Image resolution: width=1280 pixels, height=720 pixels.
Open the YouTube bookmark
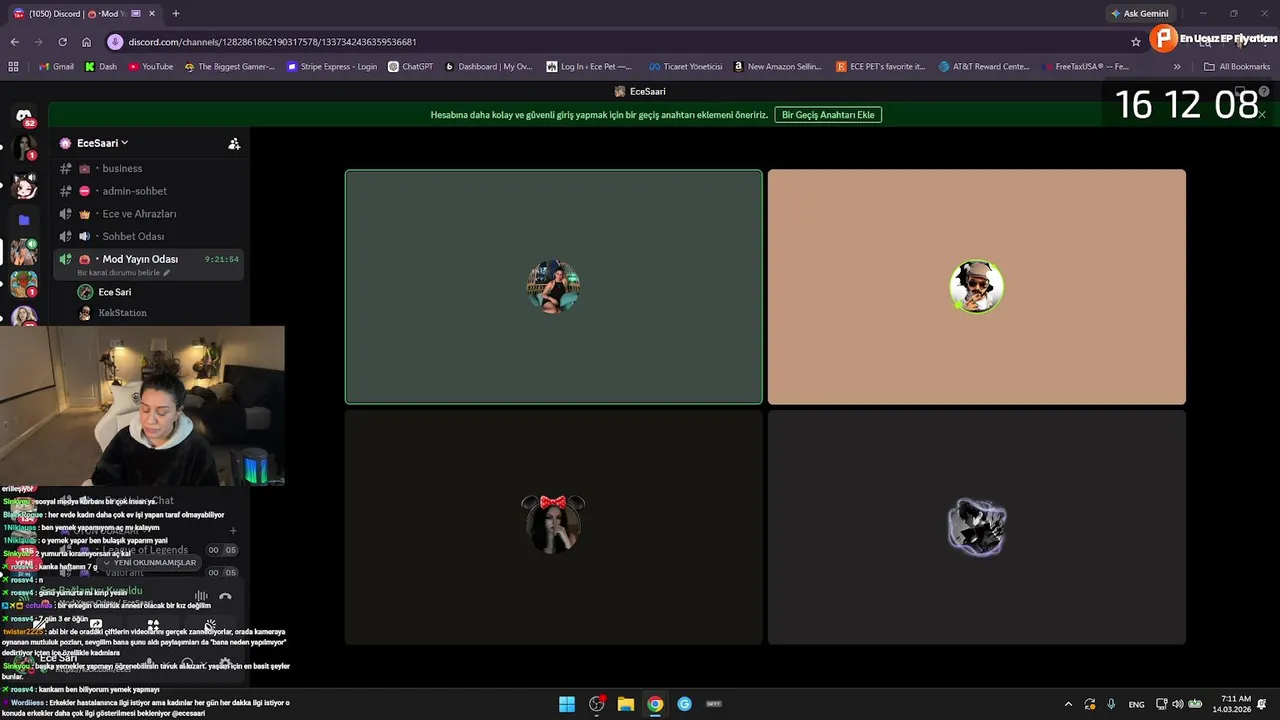tap(150, 67)
